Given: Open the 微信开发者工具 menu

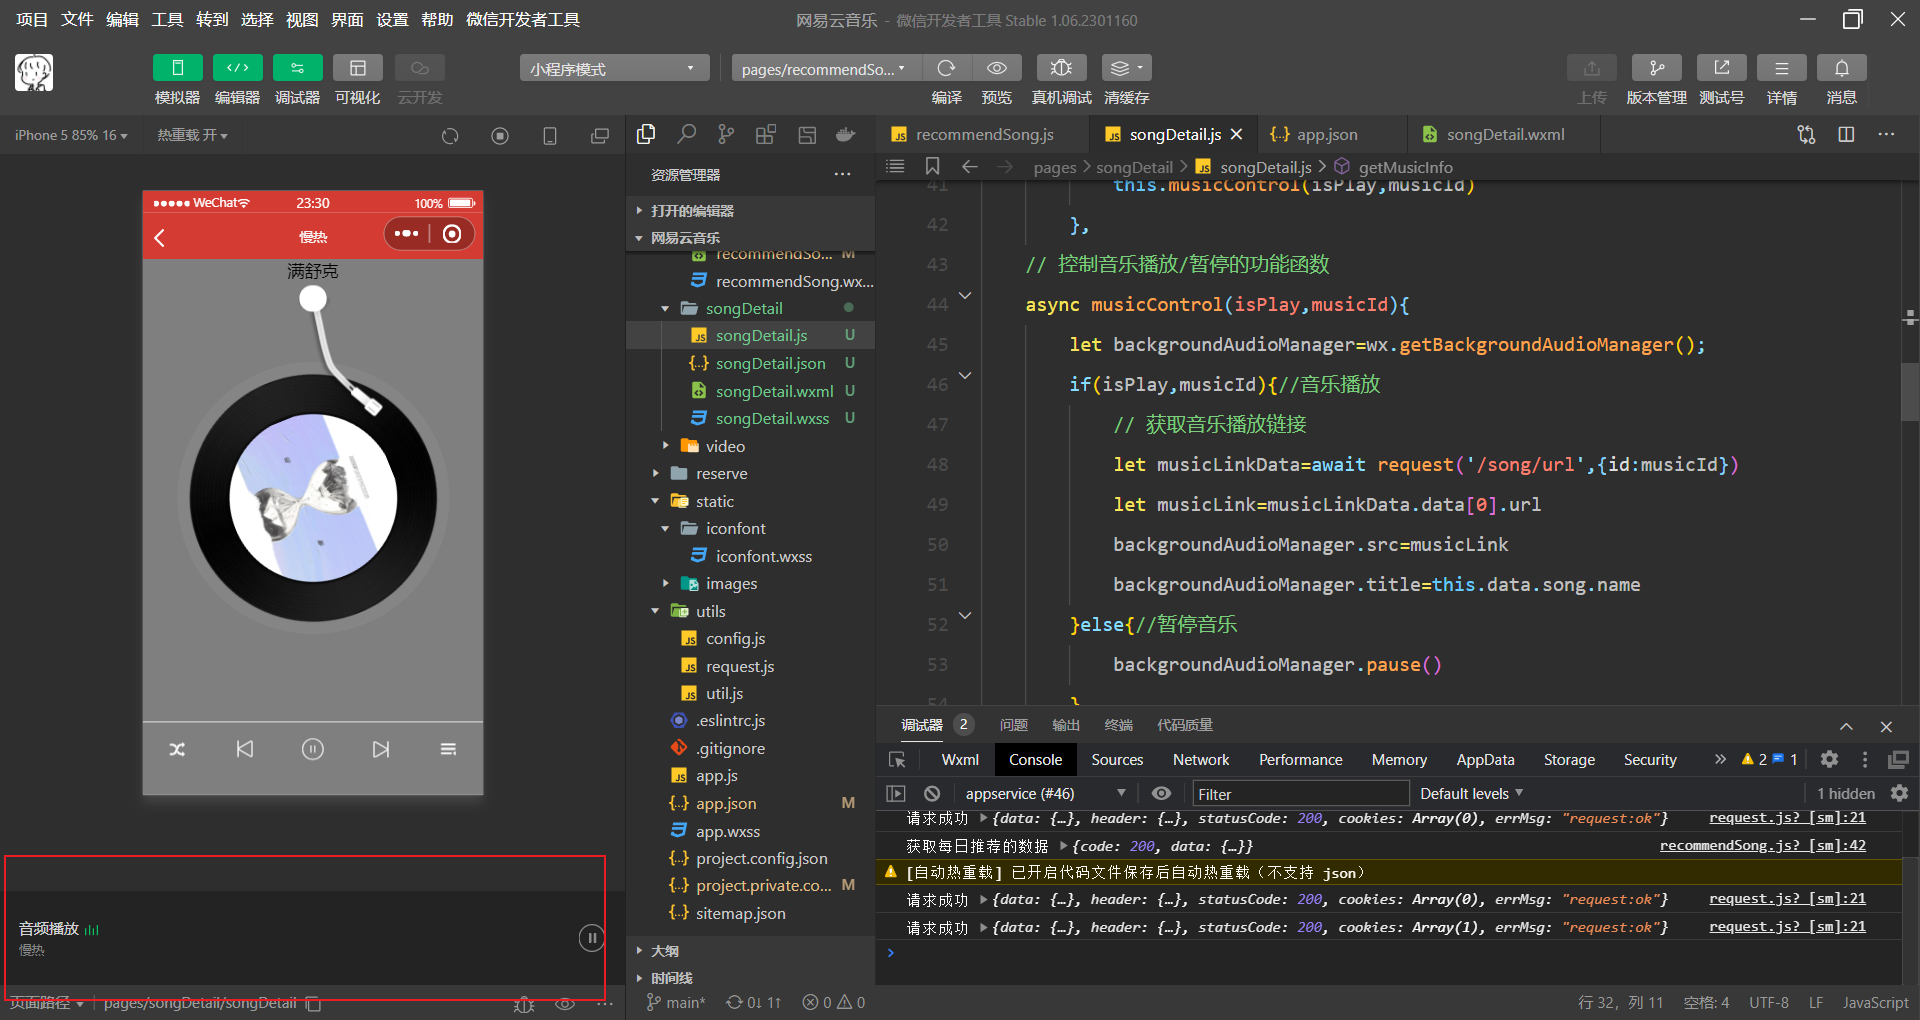Looking at the screenshot, I should (523, 19).
